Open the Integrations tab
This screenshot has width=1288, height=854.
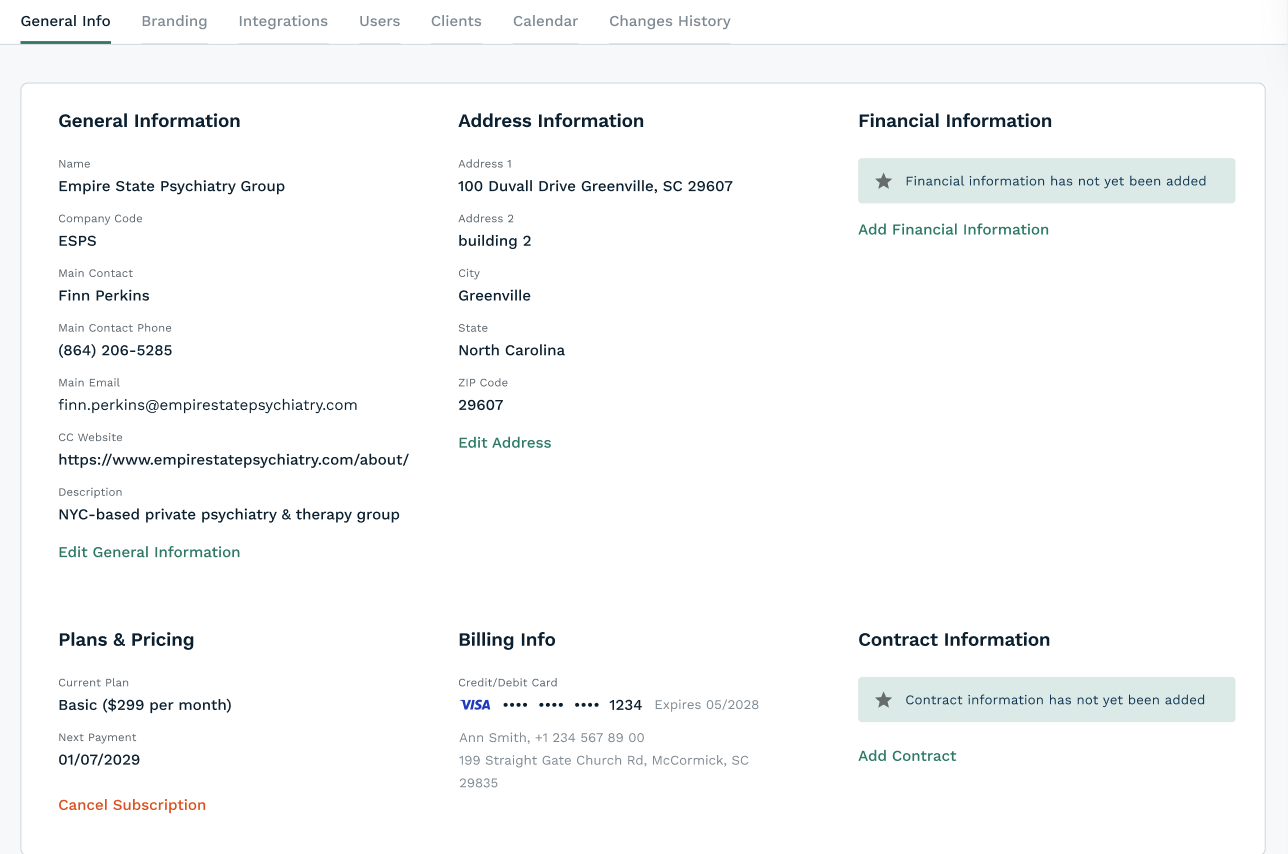283,21
